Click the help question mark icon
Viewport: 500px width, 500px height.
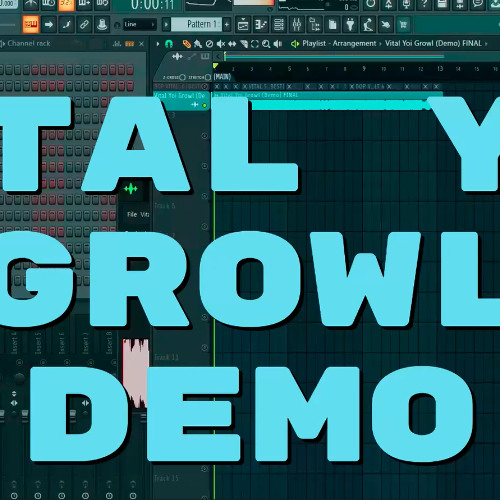(x=424, y=4)
